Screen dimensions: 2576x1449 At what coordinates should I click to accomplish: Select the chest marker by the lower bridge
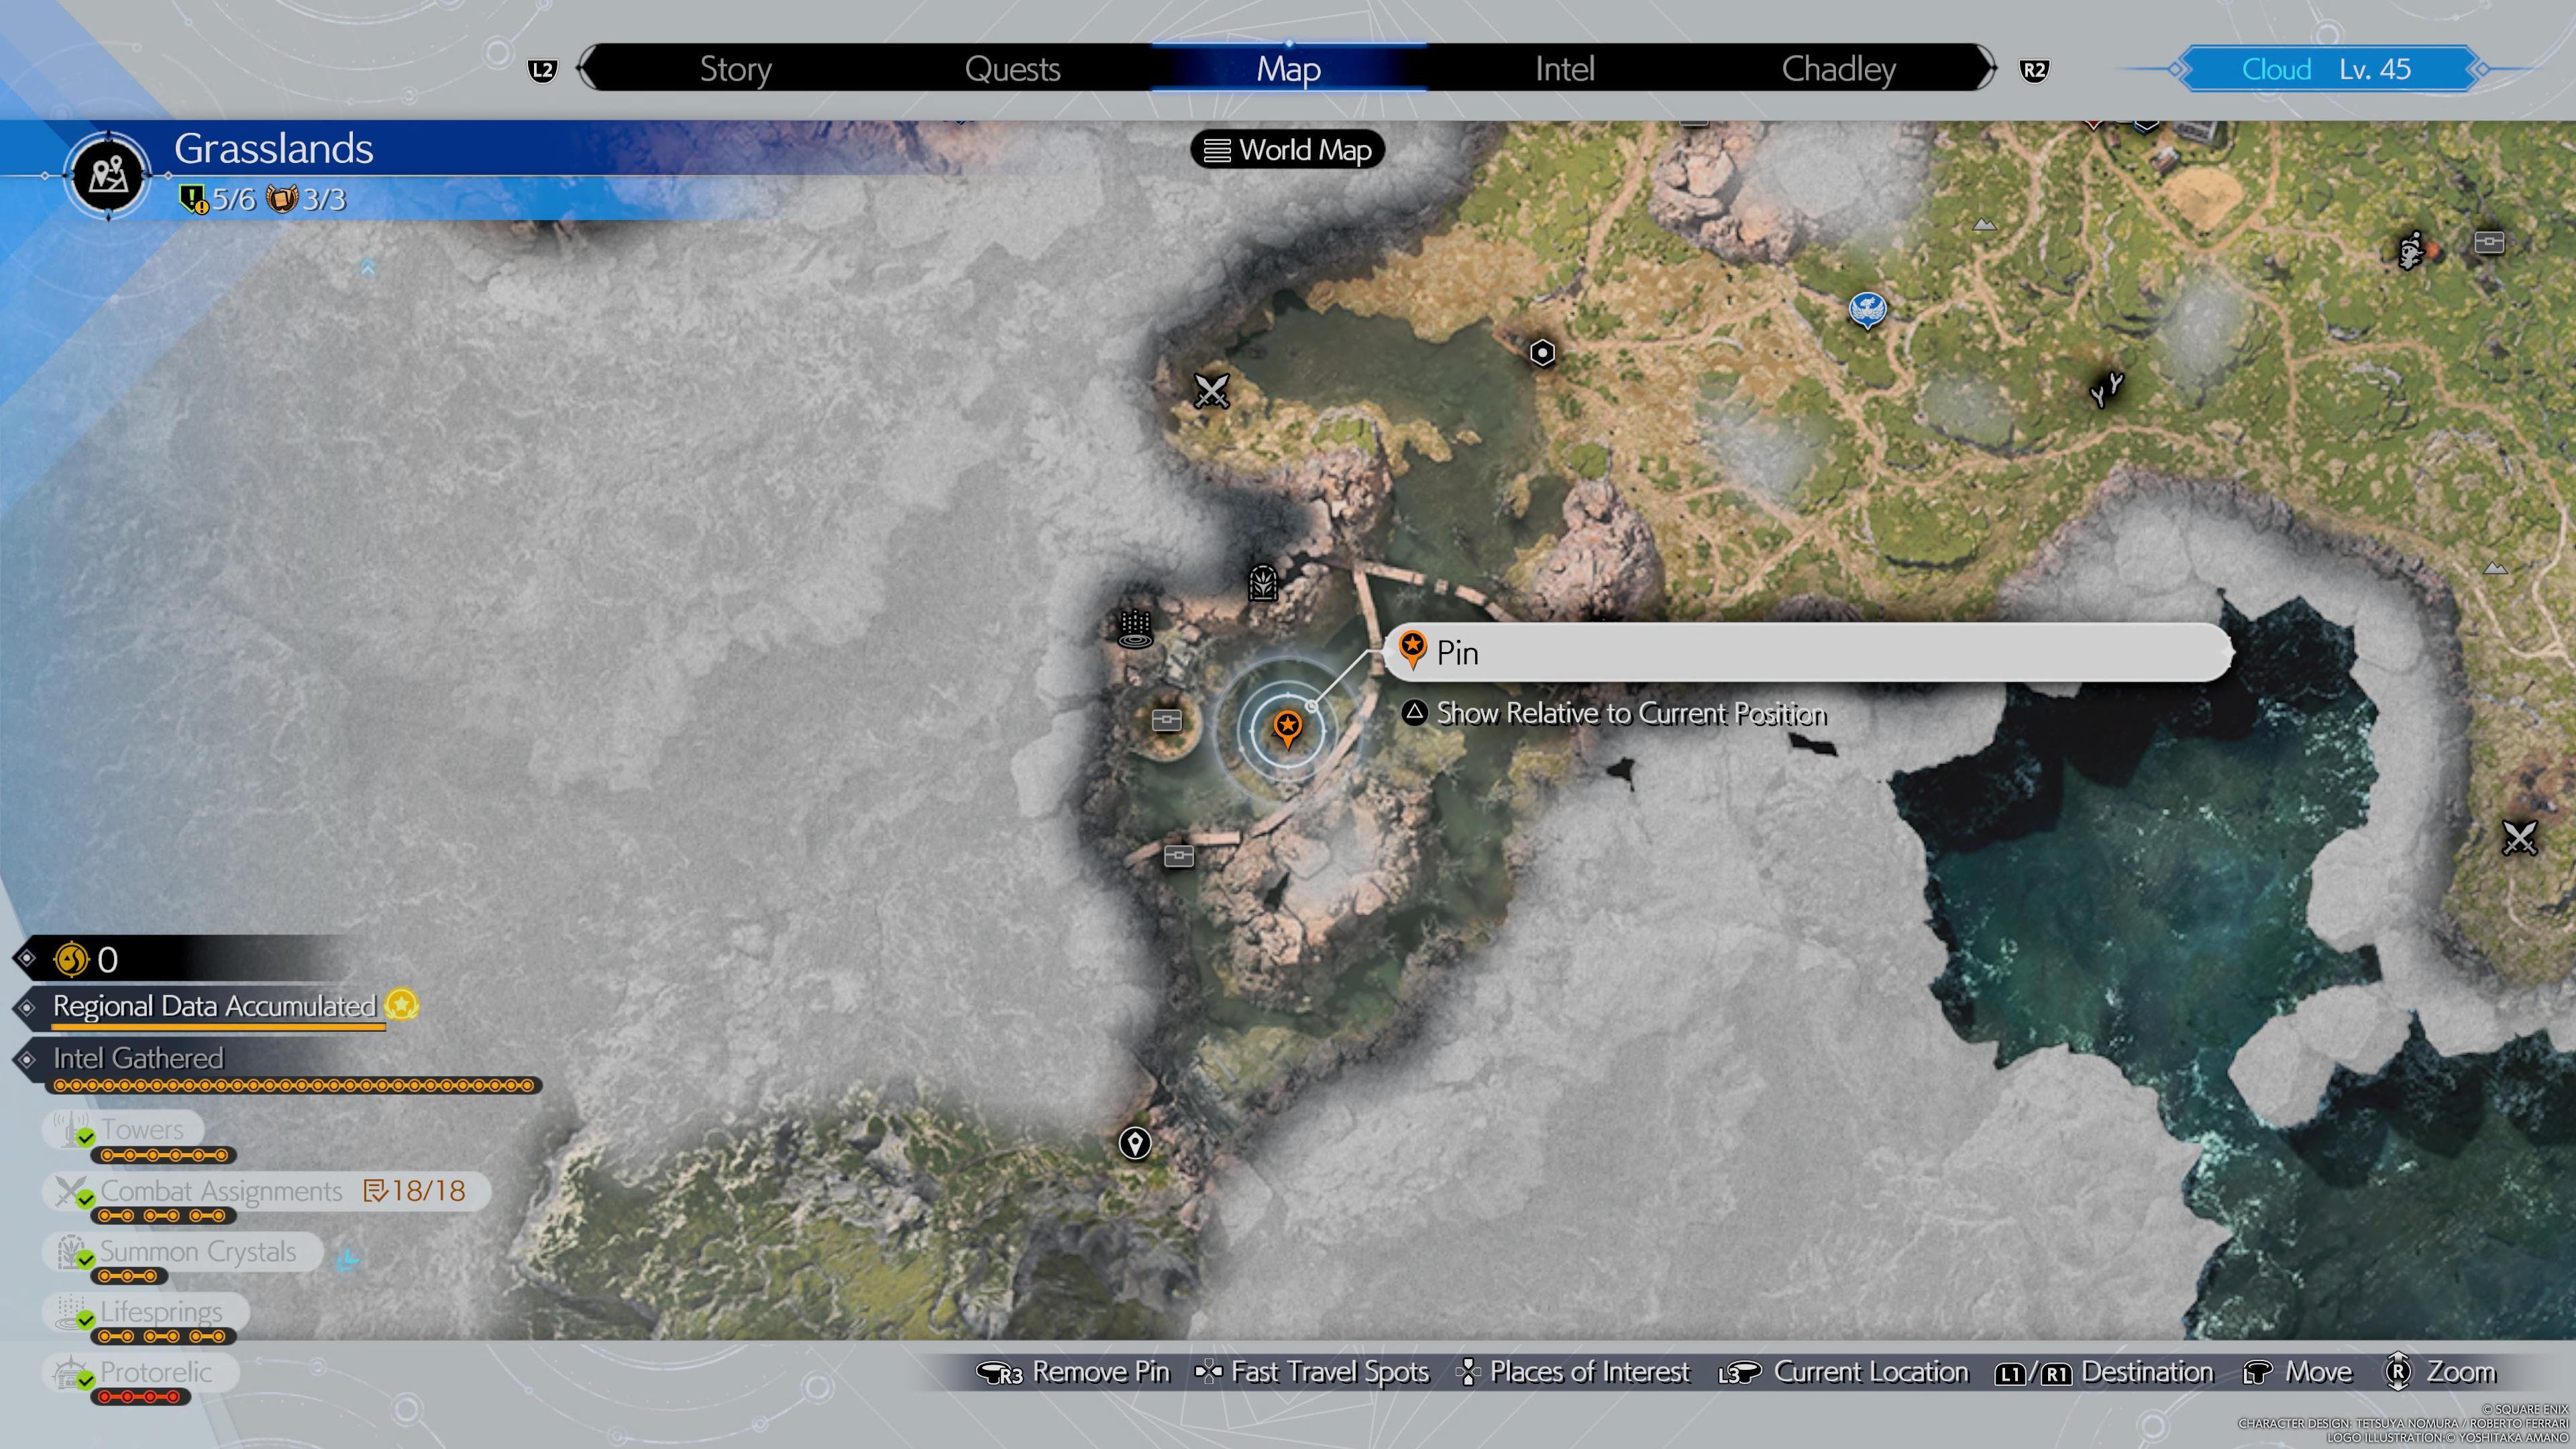1179,856
